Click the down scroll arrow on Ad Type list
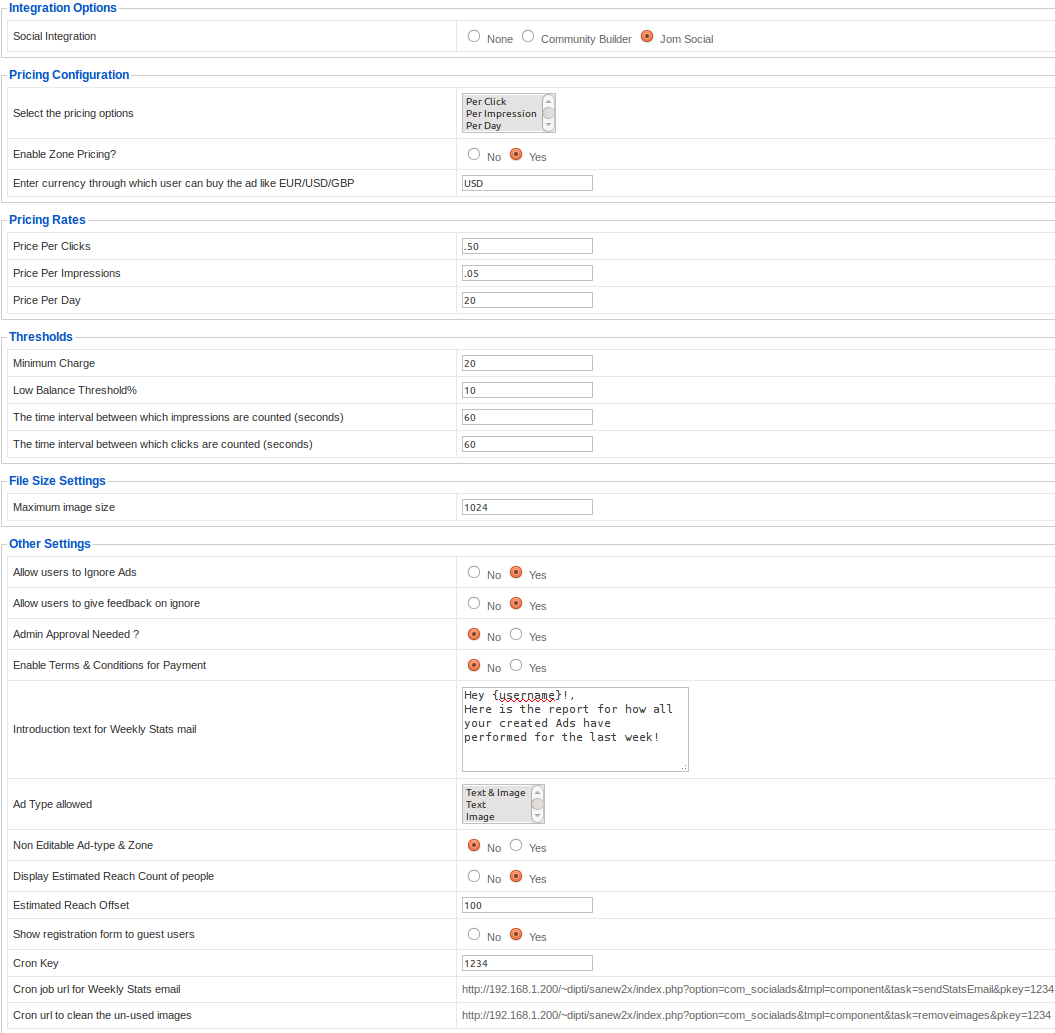This screenshot has width=1055, height=1033. click(x=535, y=816)
